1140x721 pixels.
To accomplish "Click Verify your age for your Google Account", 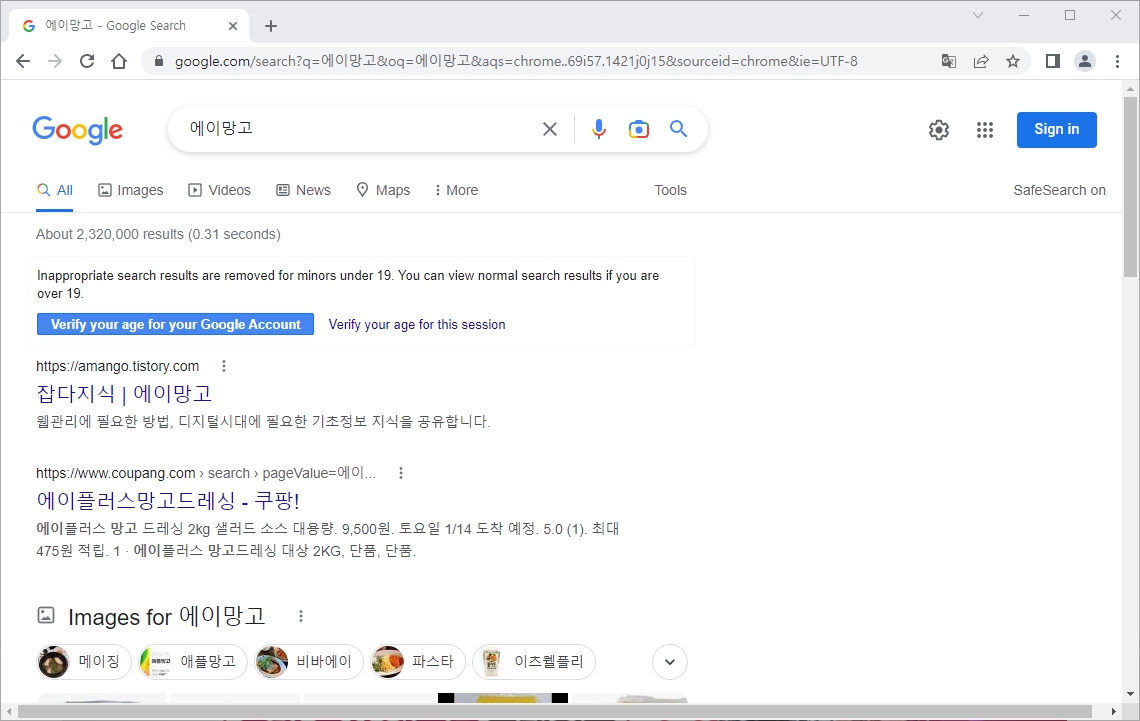I will pyautogui.click(x=175, y=324).
